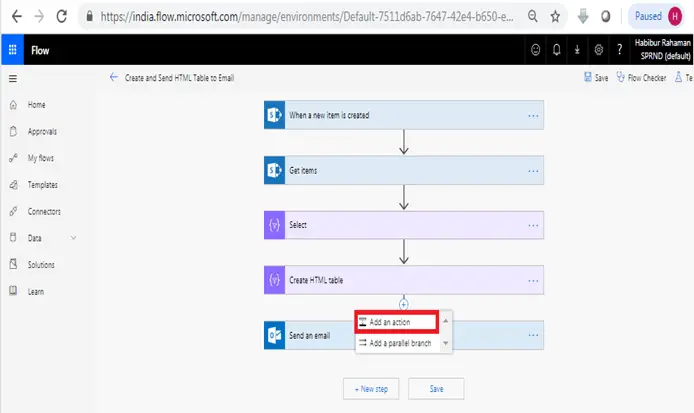Choose Add a parallel branch
Image resolution: width=694 pixels, height=413 pixels.
coord(397,343)
